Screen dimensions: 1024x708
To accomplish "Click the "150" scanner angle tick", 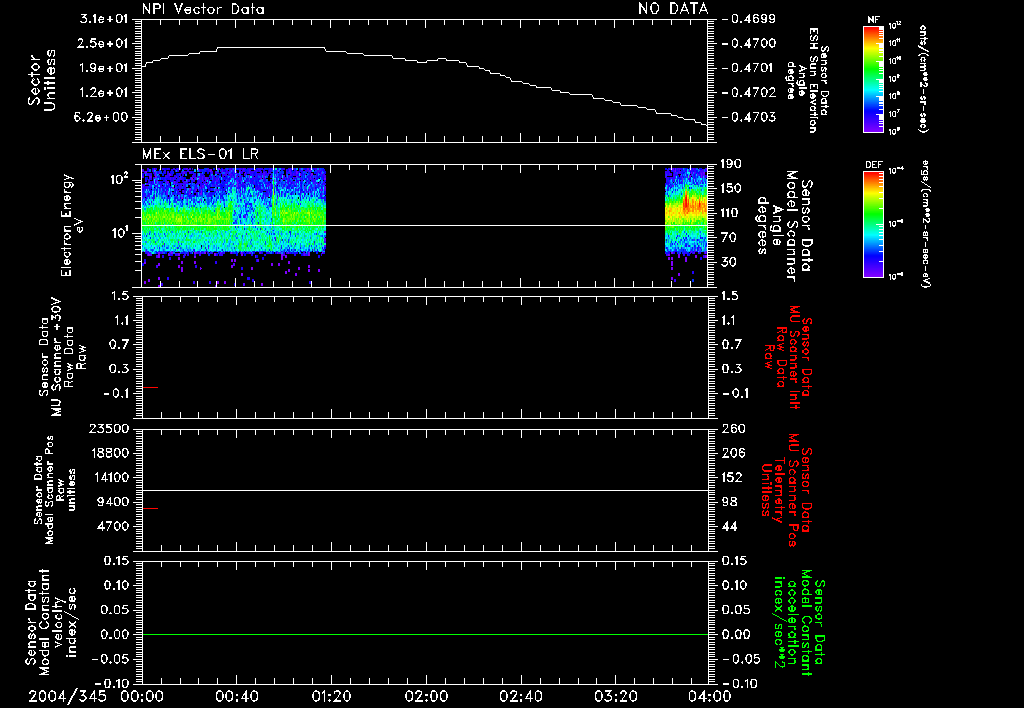I will click(x=731, y=188).
